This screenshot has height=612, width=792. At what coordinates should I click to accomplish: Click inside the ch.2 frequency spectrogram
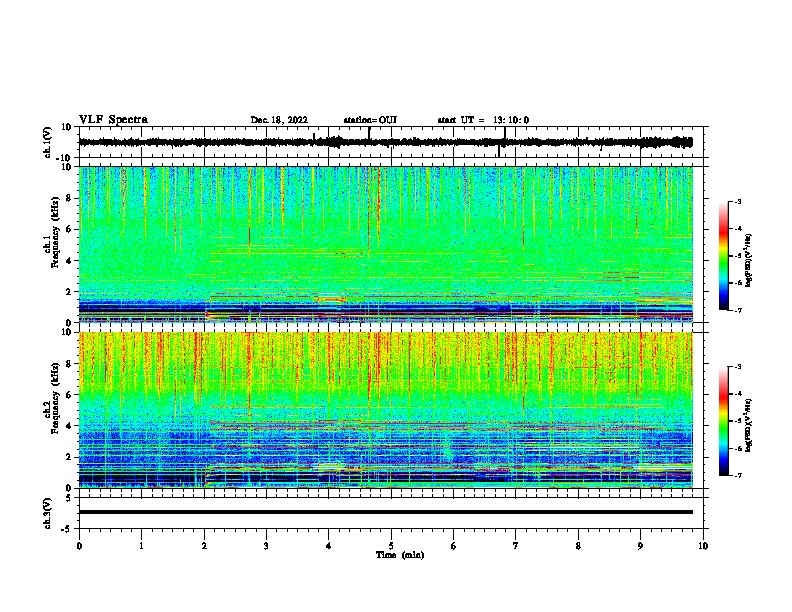pos(386,410)
